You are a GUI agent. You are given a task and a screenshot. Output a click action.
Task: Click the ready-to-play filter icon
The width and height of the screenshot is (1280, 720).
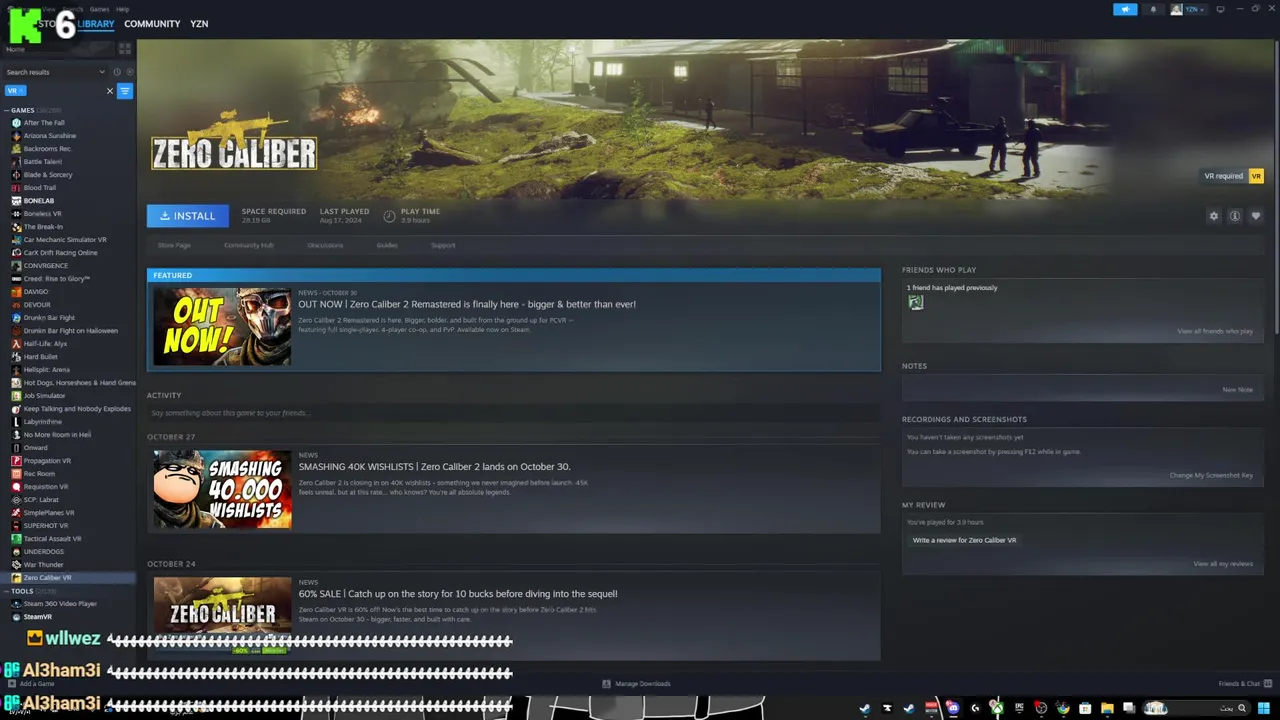[x=129, y=72]
